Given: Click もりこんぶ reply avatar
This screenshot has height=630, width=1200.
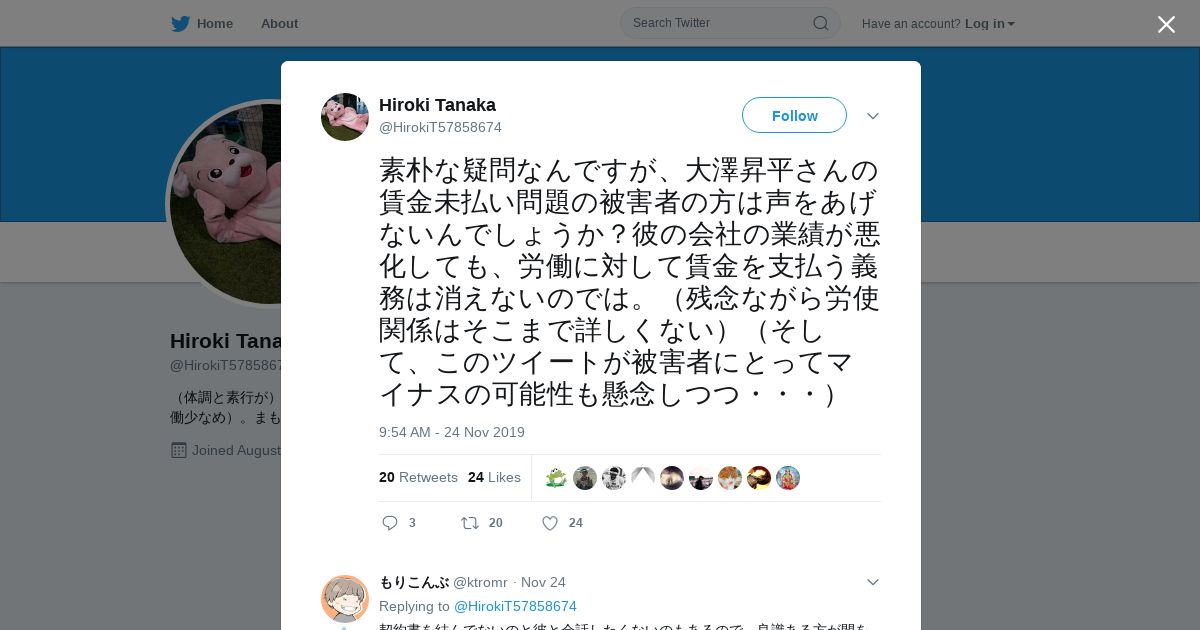Looking at the screenshot, I should coord(345,599).
